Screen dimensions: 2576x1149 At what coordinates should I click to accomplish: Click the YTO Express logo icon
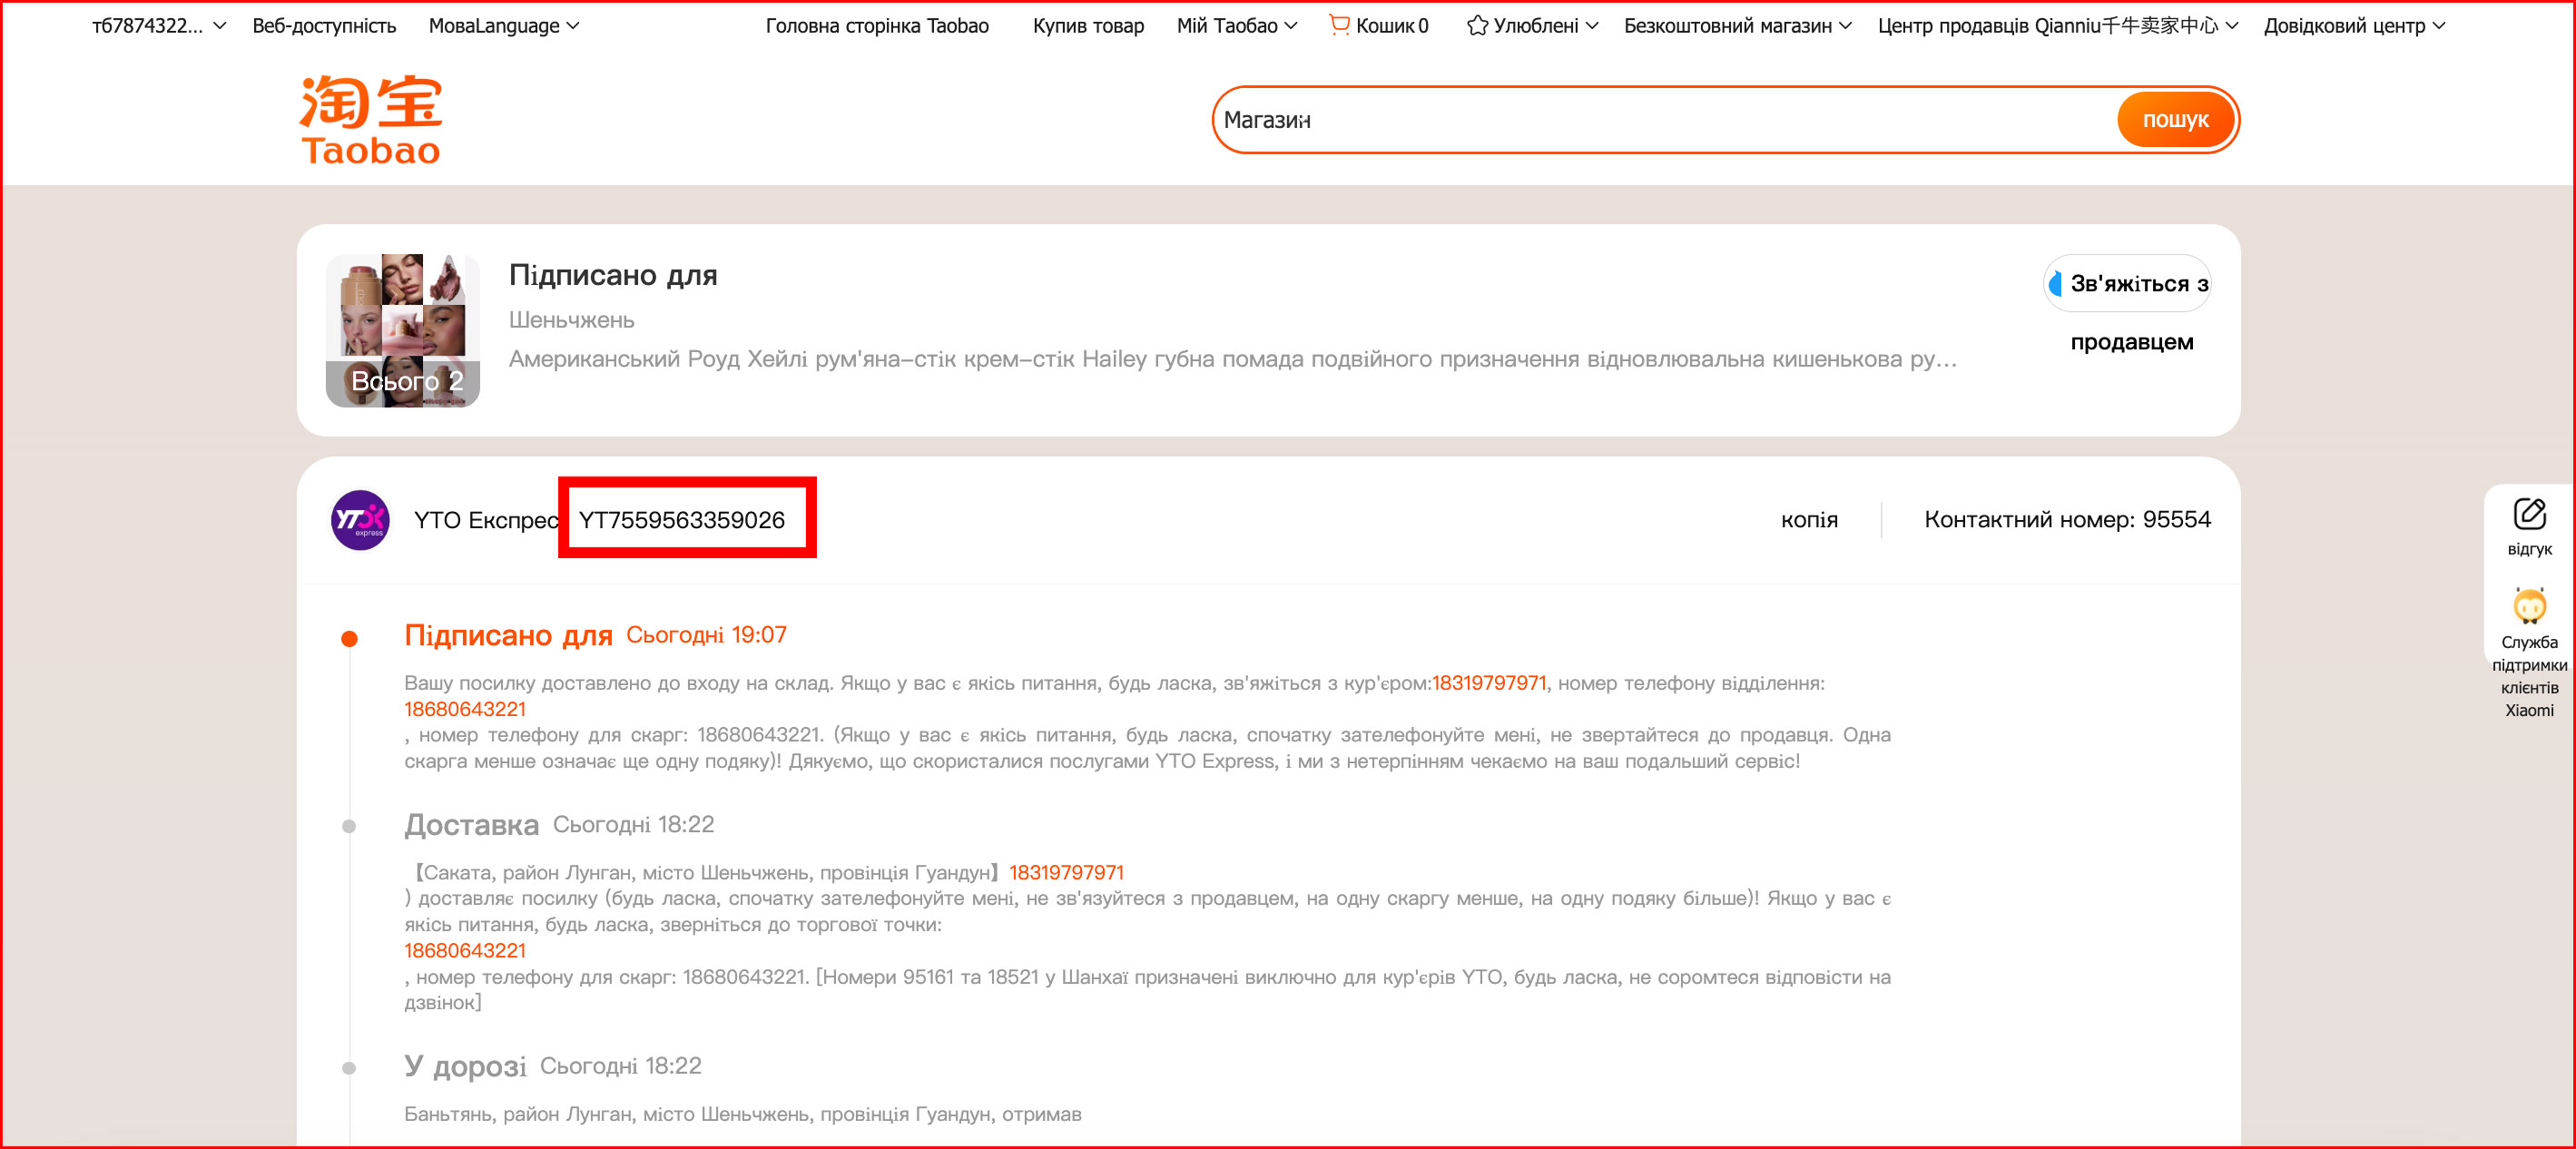point(360,520)
